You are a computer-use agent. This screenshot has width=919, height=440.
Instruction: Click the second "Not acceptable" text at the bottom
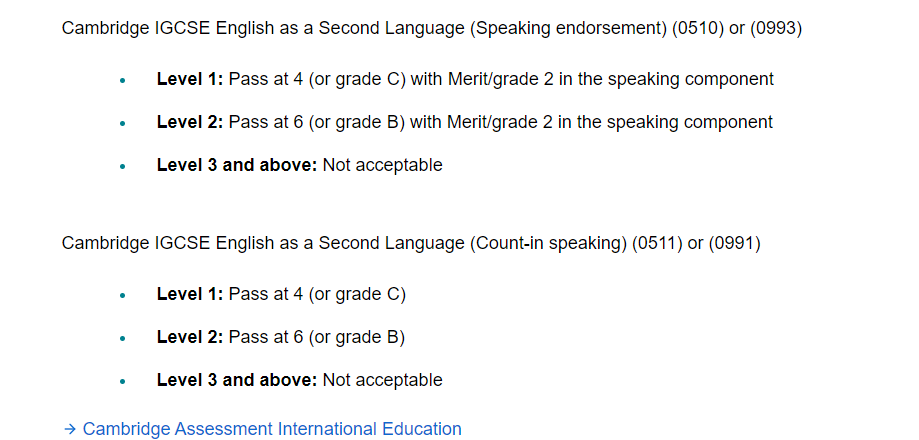point(383,380)
